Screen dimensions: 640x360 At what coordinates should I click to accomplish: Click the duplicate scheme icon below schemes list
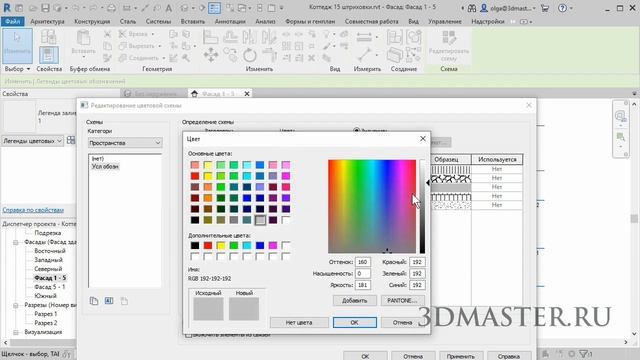click(x=94, y=301)
